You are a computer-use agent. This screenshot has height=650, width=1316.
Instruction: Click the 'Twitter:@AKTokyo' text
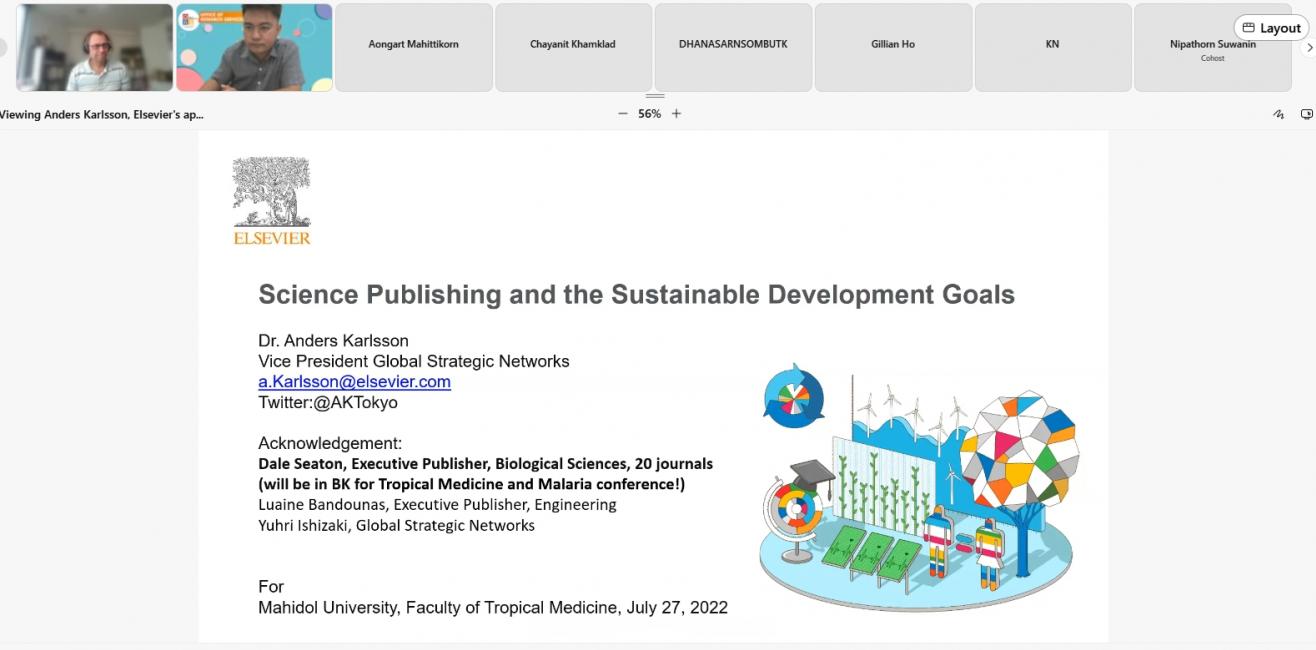pos(328,402)
